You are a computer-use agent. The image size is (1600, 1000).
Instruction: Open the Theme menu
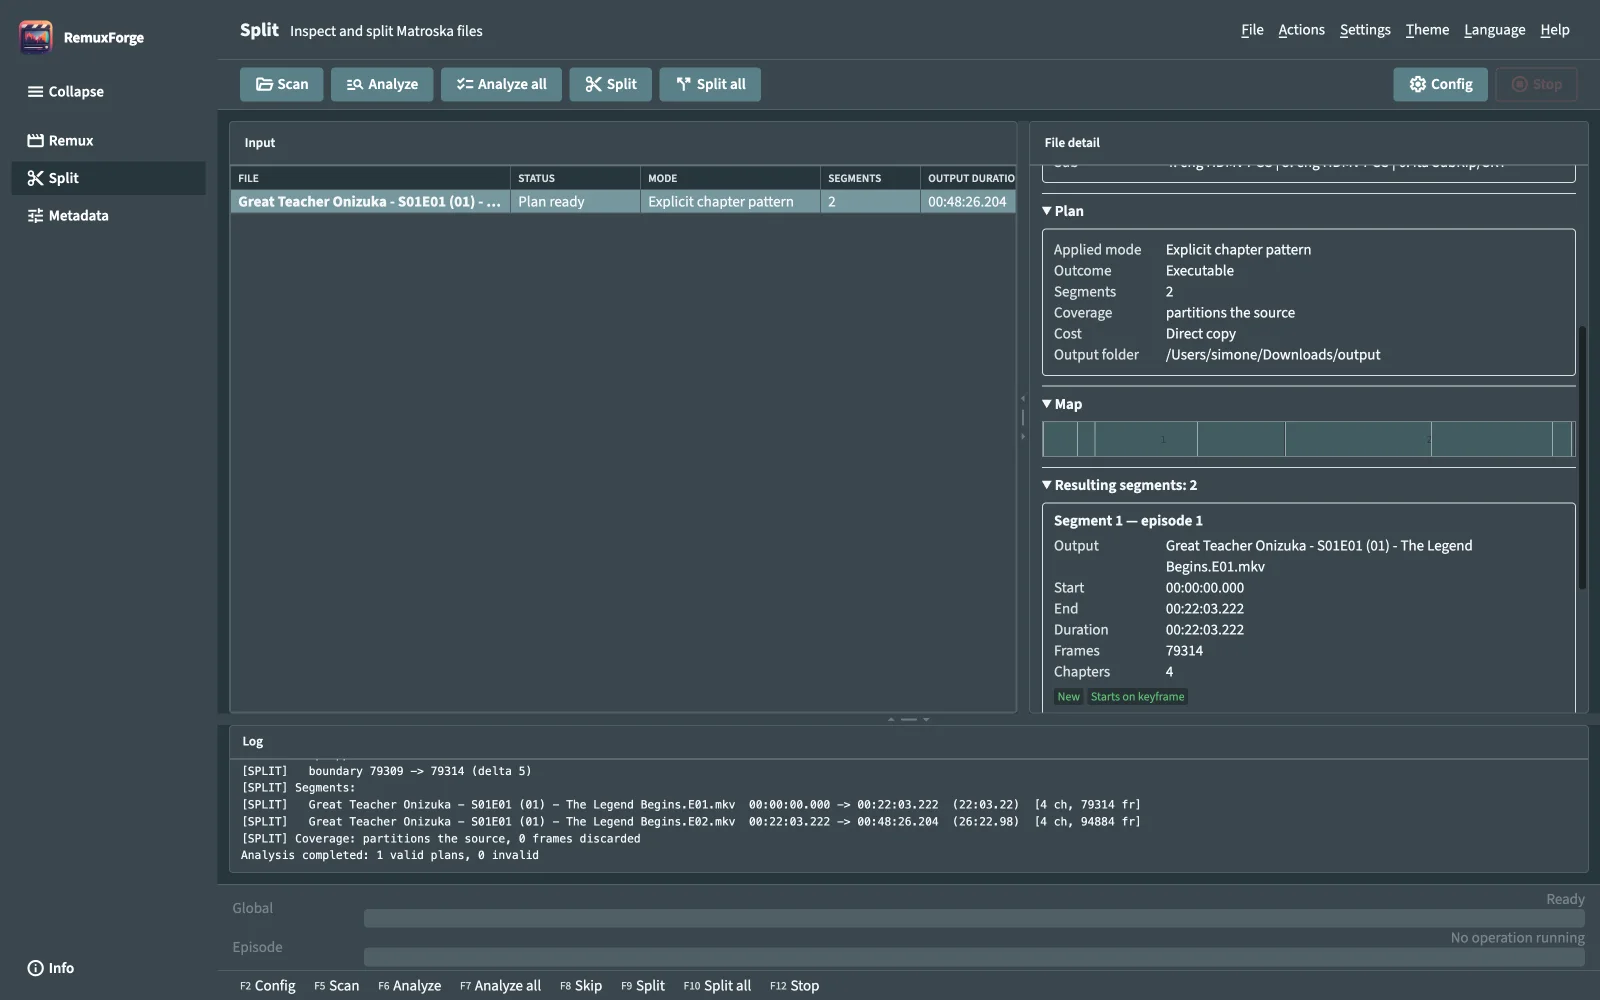click(x=1427, y=30)
